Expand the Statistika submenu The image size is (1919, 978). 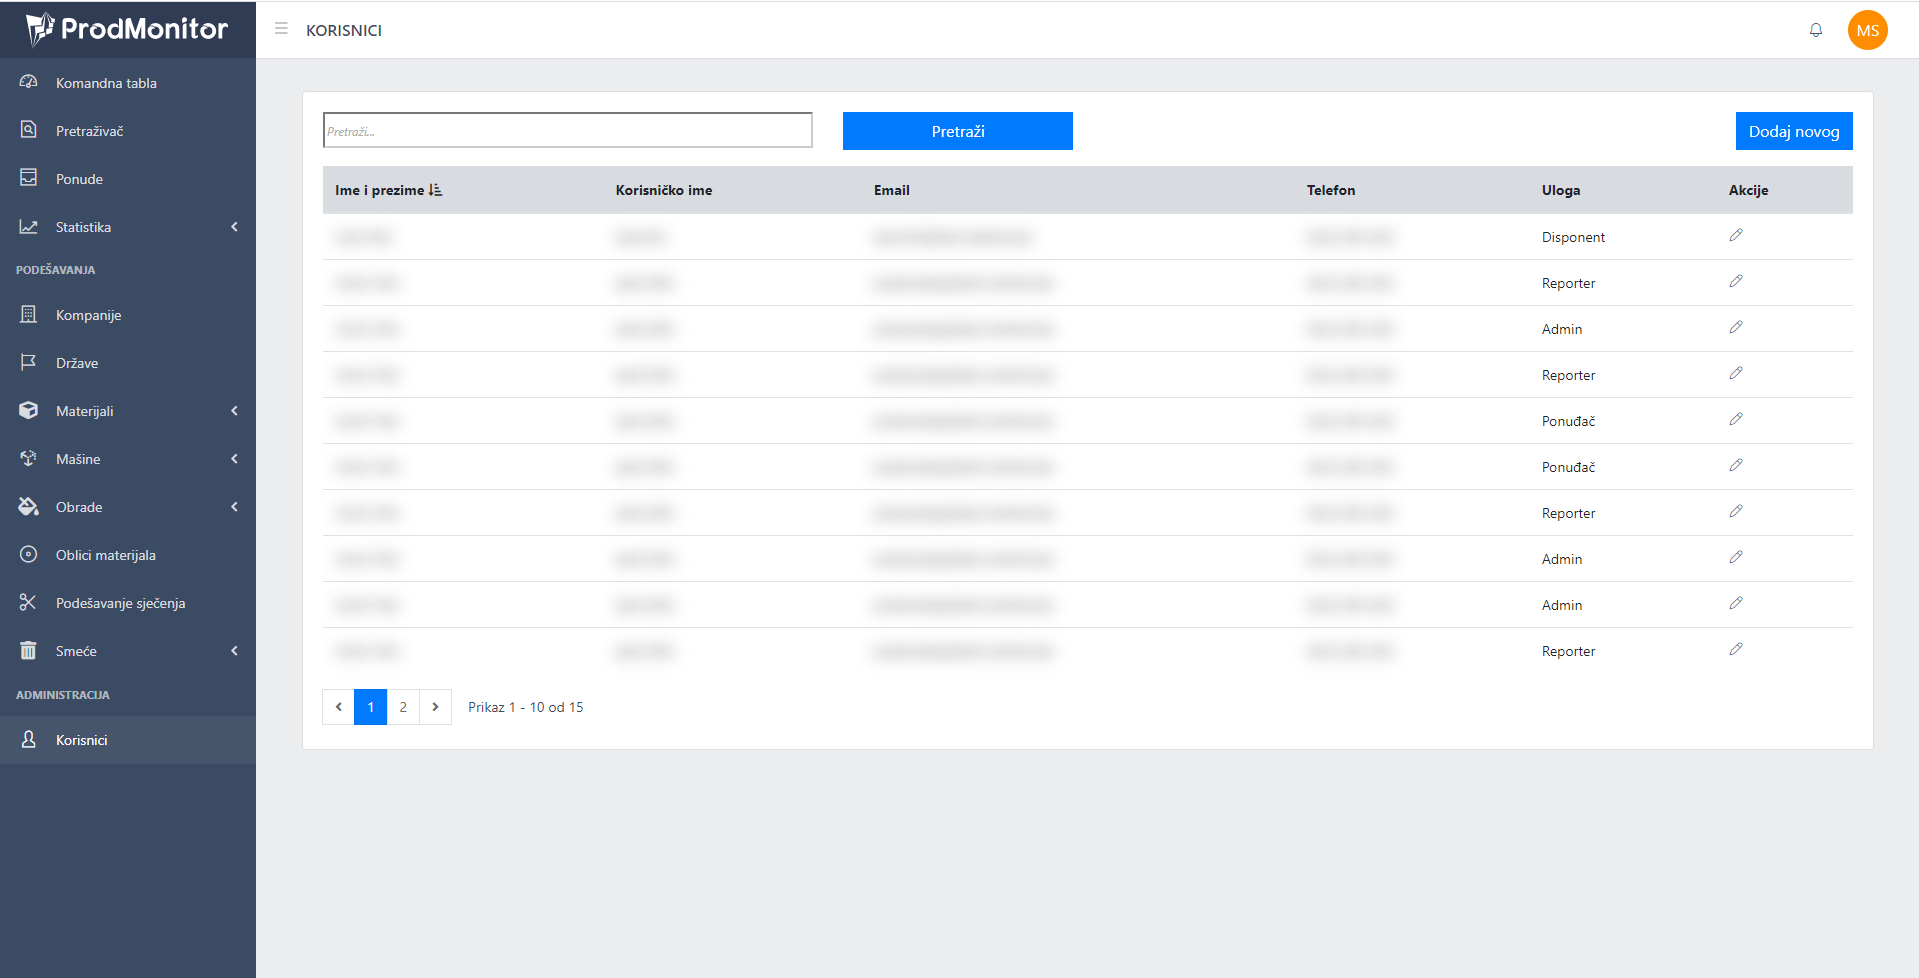point(127,227)
